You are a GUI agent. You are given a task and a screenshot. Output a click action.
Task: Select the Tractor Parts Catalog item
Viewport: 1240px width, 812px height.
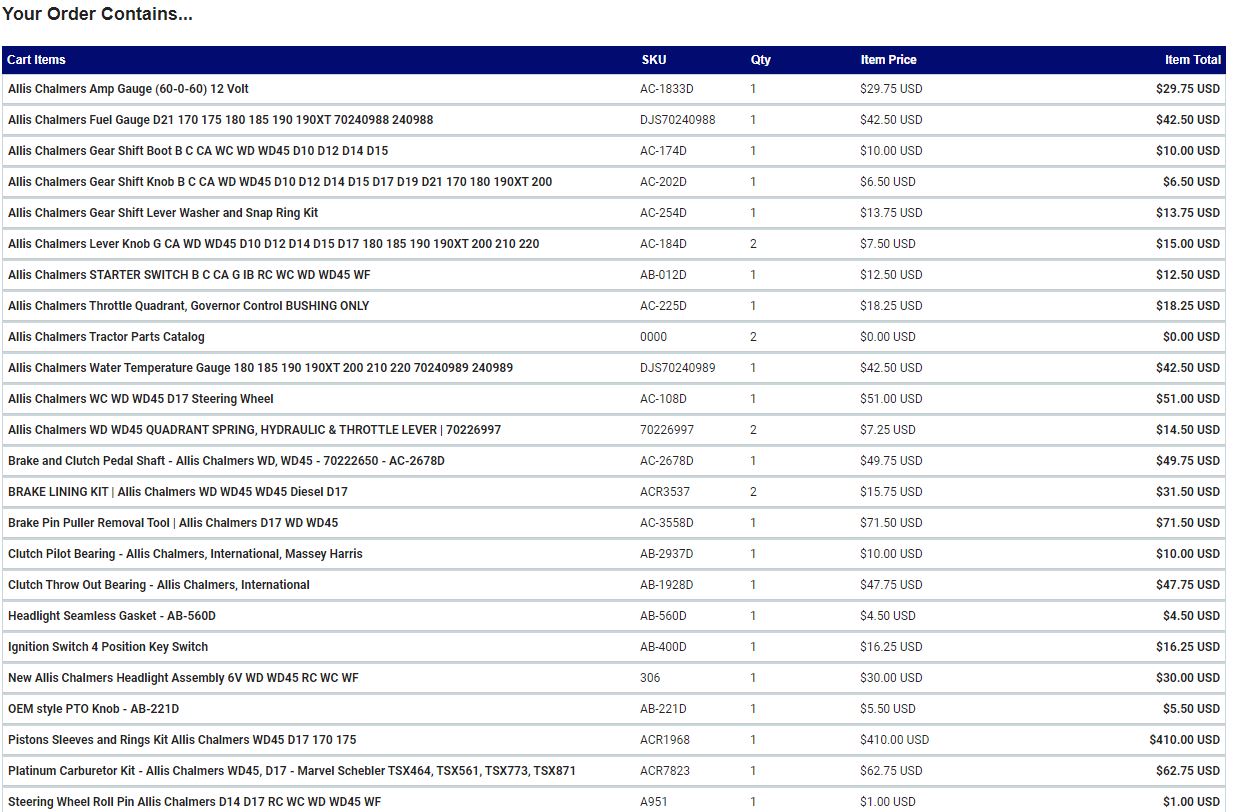pyautogui.click(x=106, y=337)
